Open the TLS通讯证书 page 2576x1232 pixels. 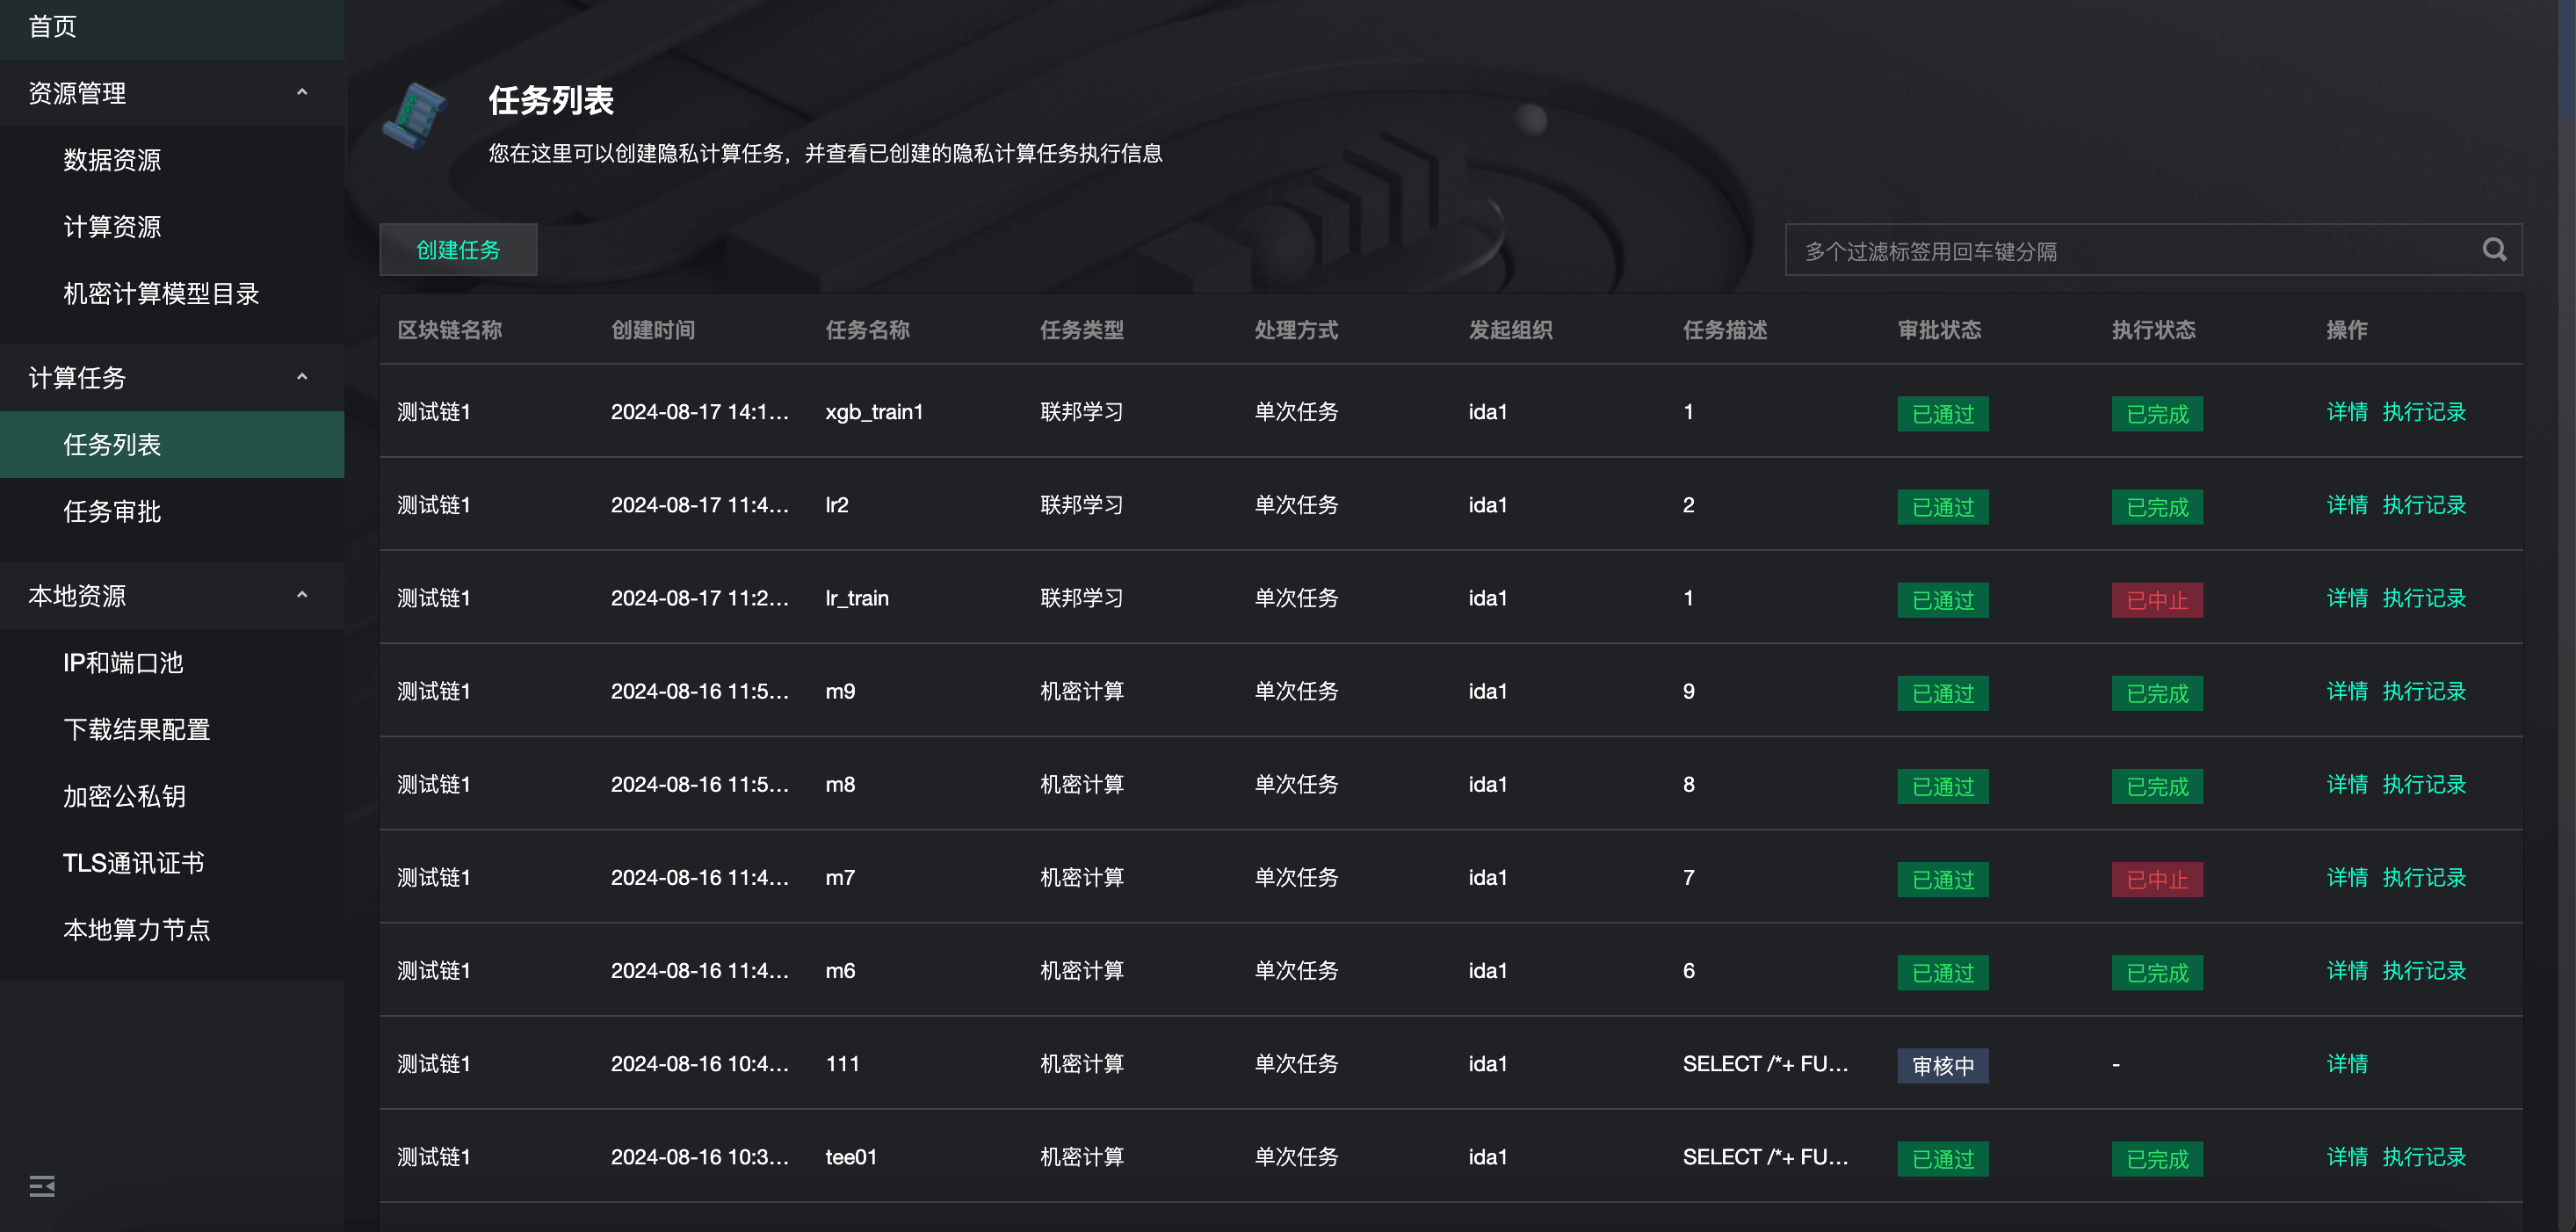coord(133,863)
